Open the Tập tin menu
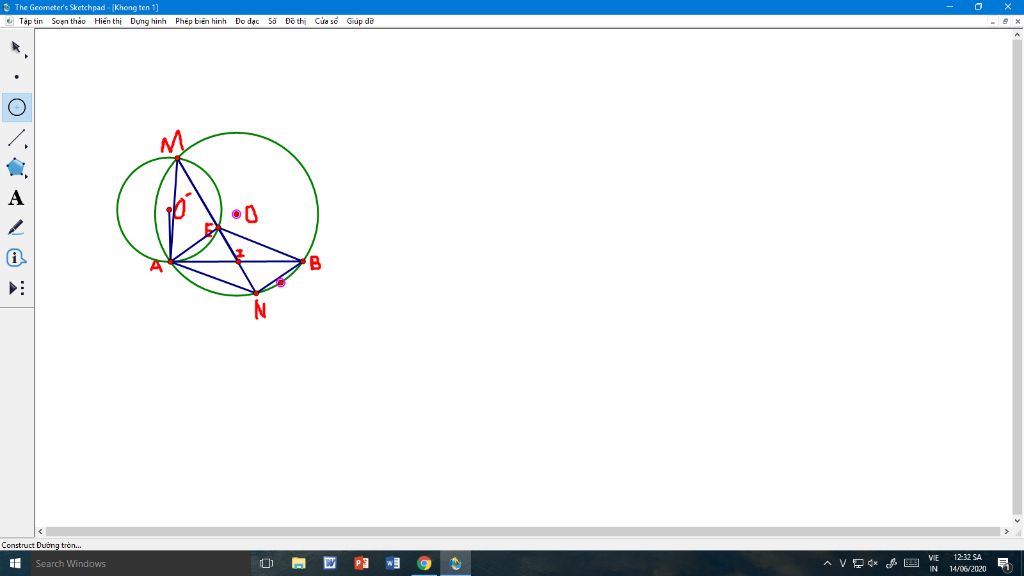1024x576 pixels. pyautogui.click(x=31, y=22)
